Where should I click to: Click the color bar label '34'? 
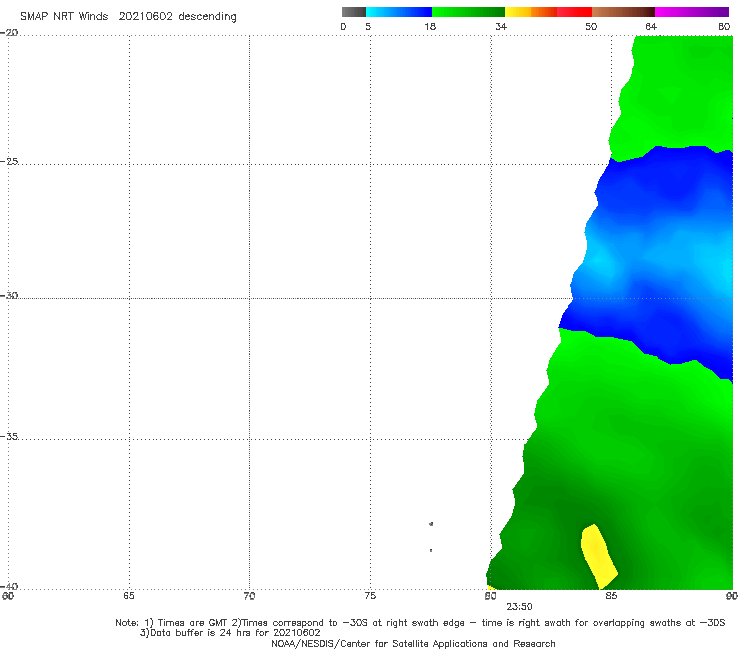pos(501,26)
